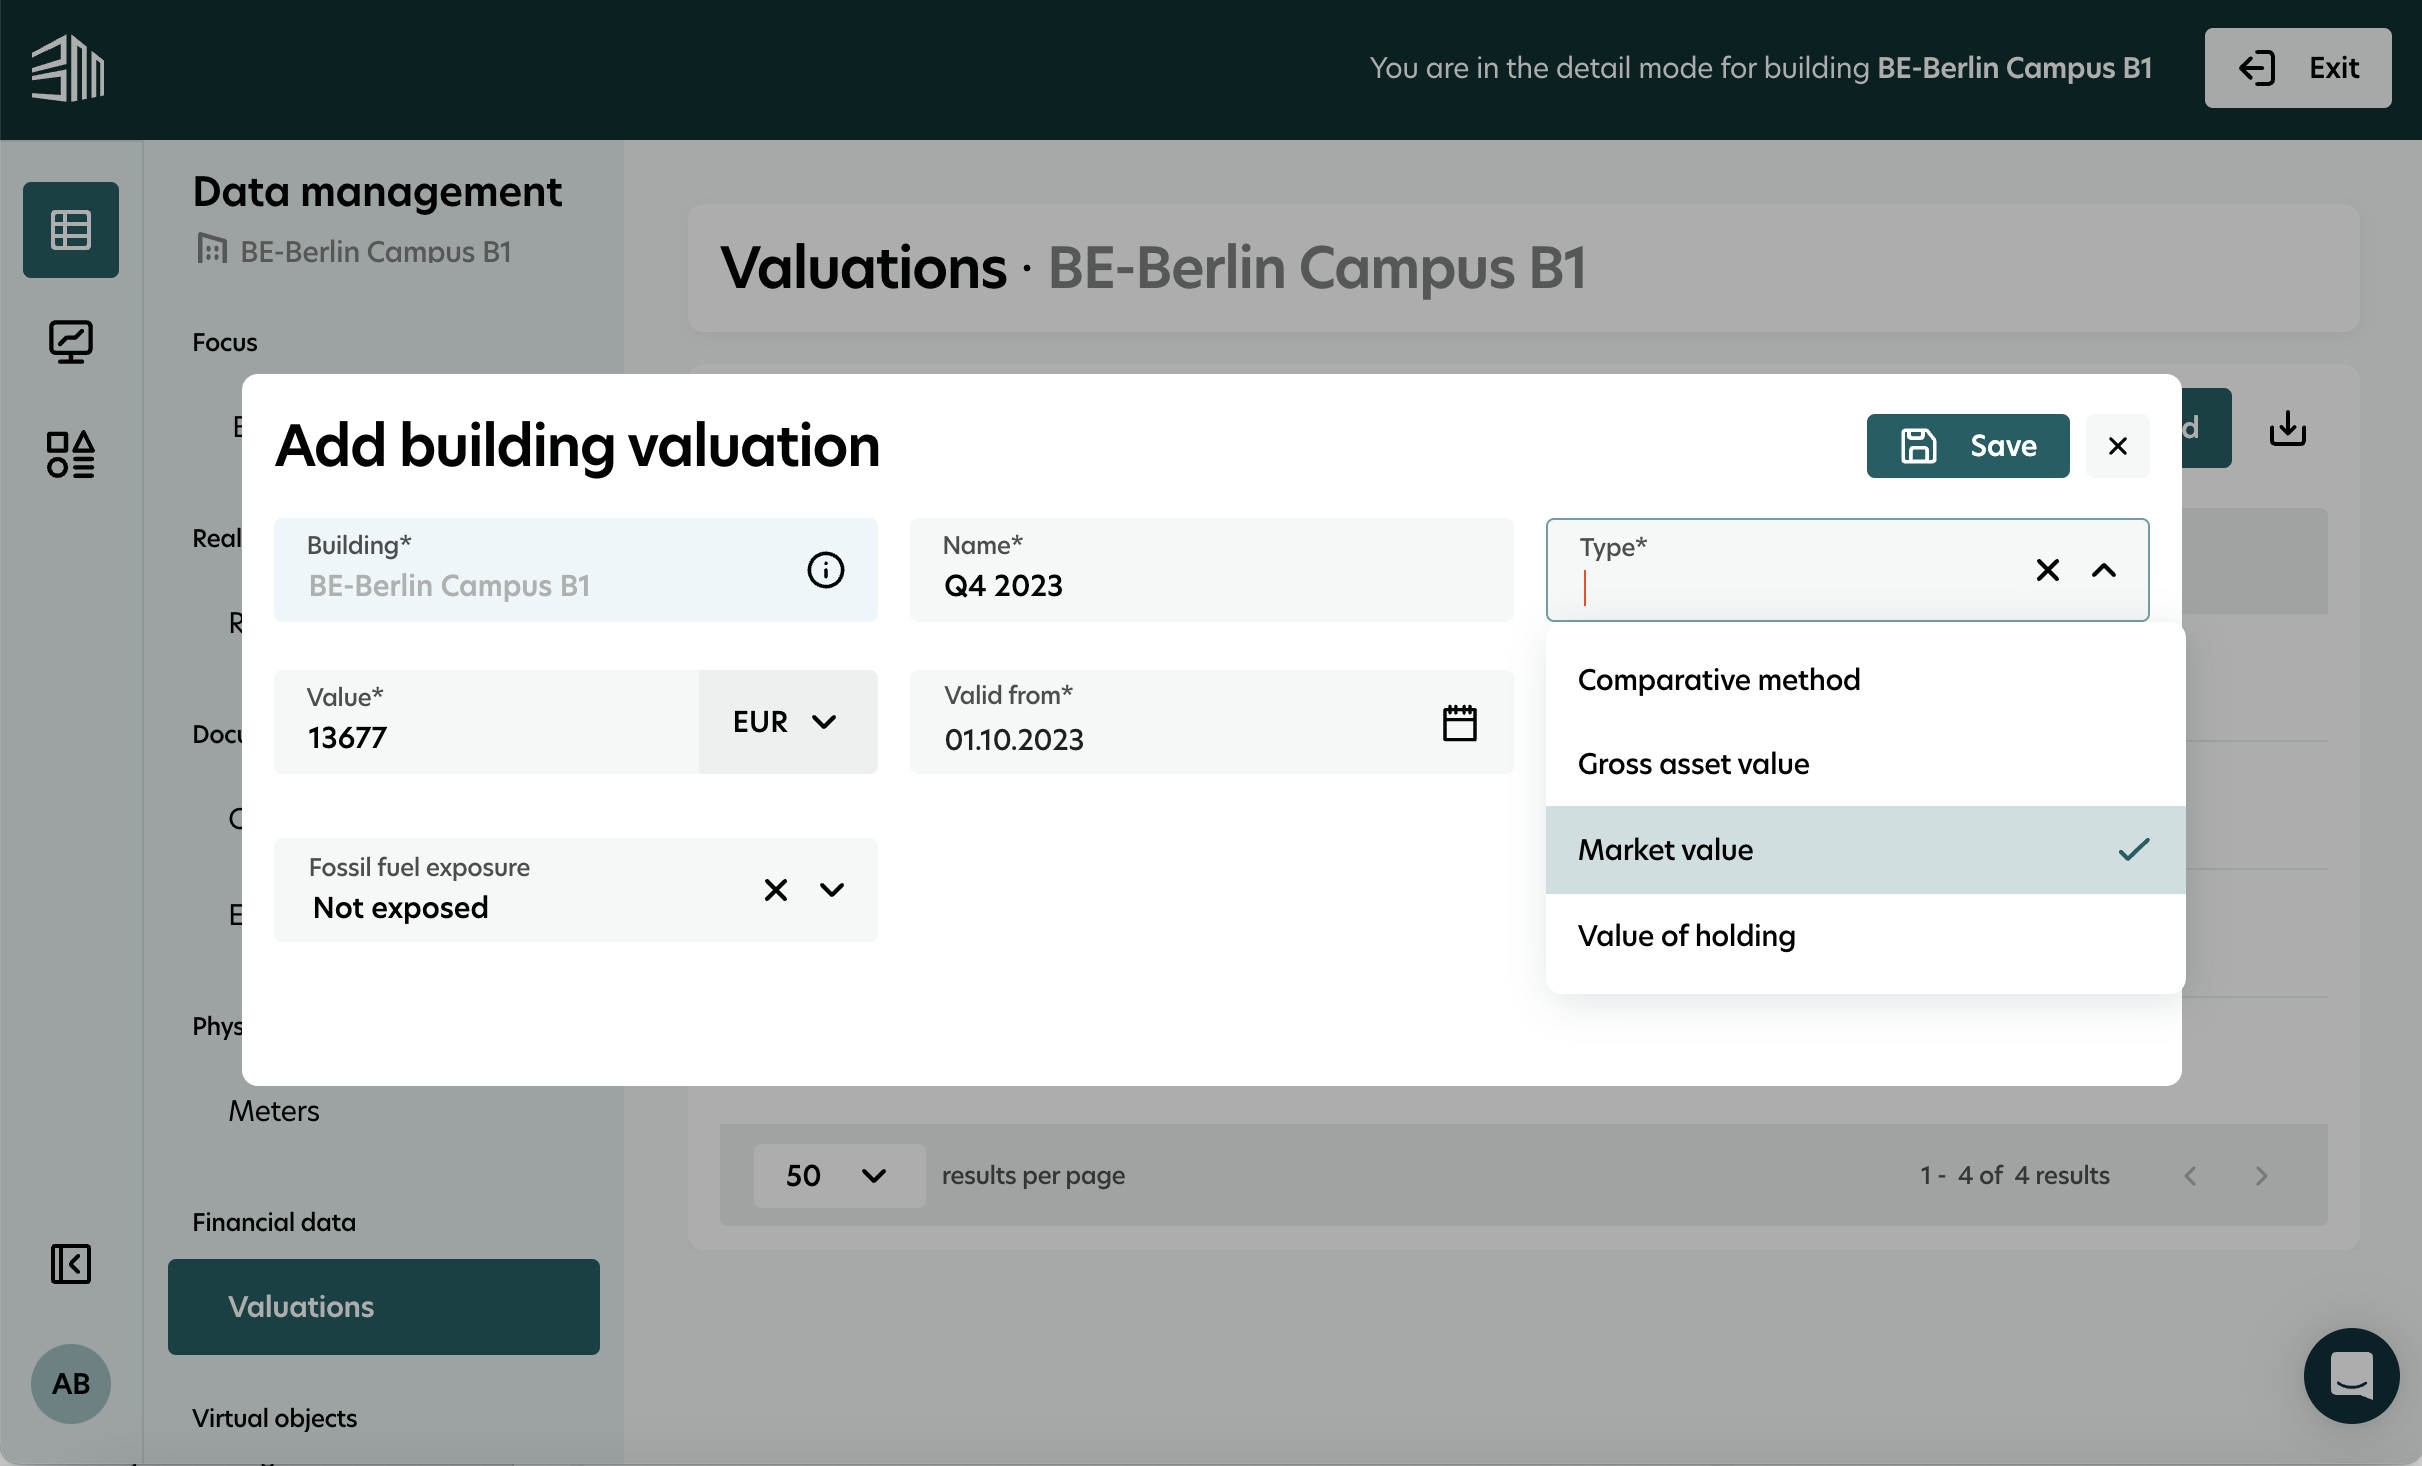Go to the next results page

click(x=2262, y=1176)
